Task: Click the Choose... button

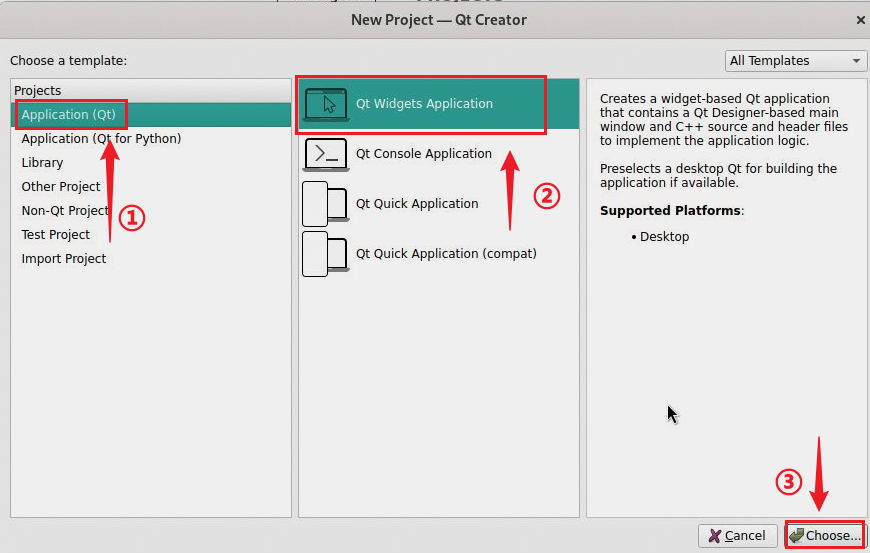Action: tap(825, 536)
